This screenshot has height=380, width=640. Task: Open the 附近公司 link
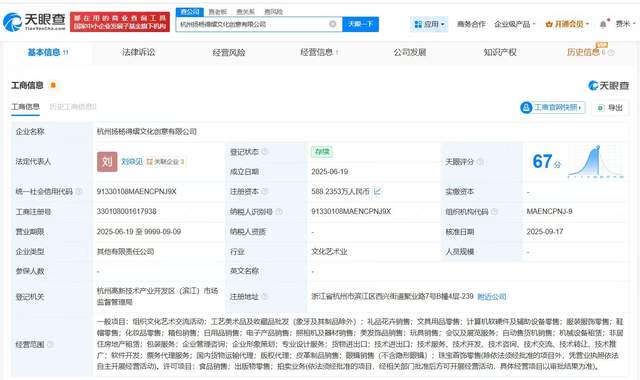point(491,297)
